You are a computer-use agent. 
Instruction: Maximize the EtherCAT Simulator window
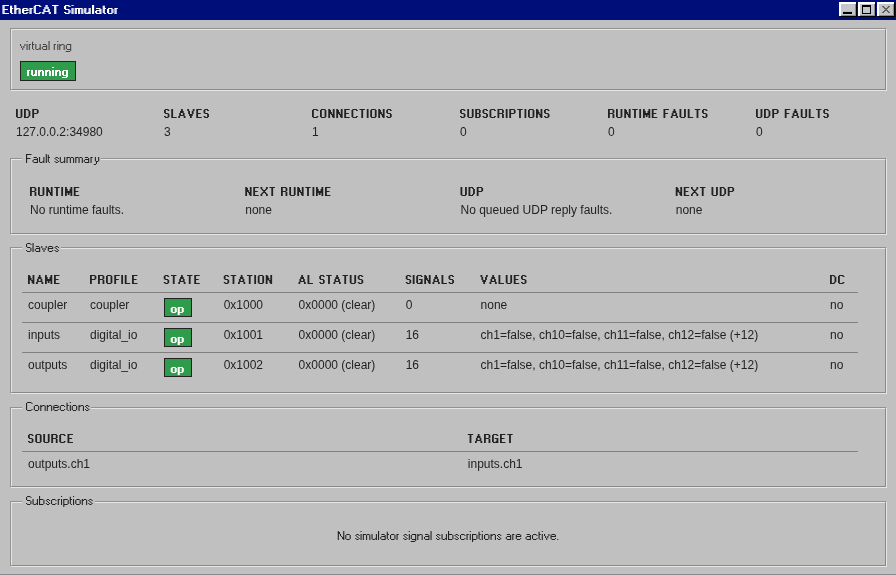[865, 9]
